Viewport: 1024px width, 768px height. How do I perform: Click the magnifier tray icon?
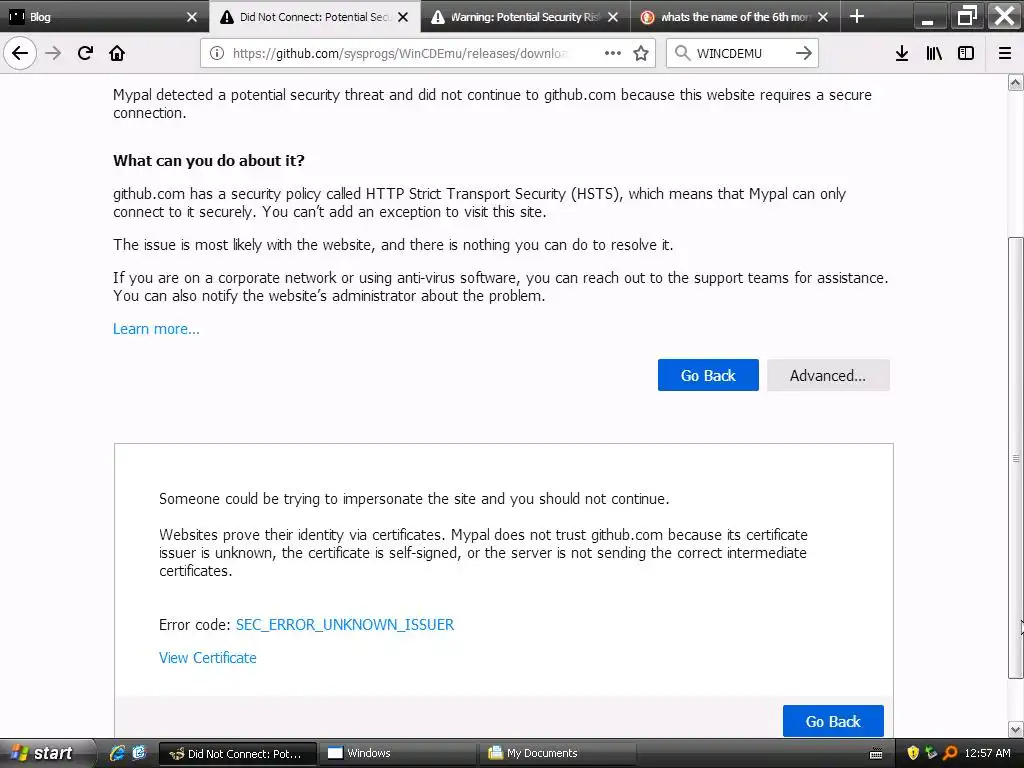coord(950,753)
